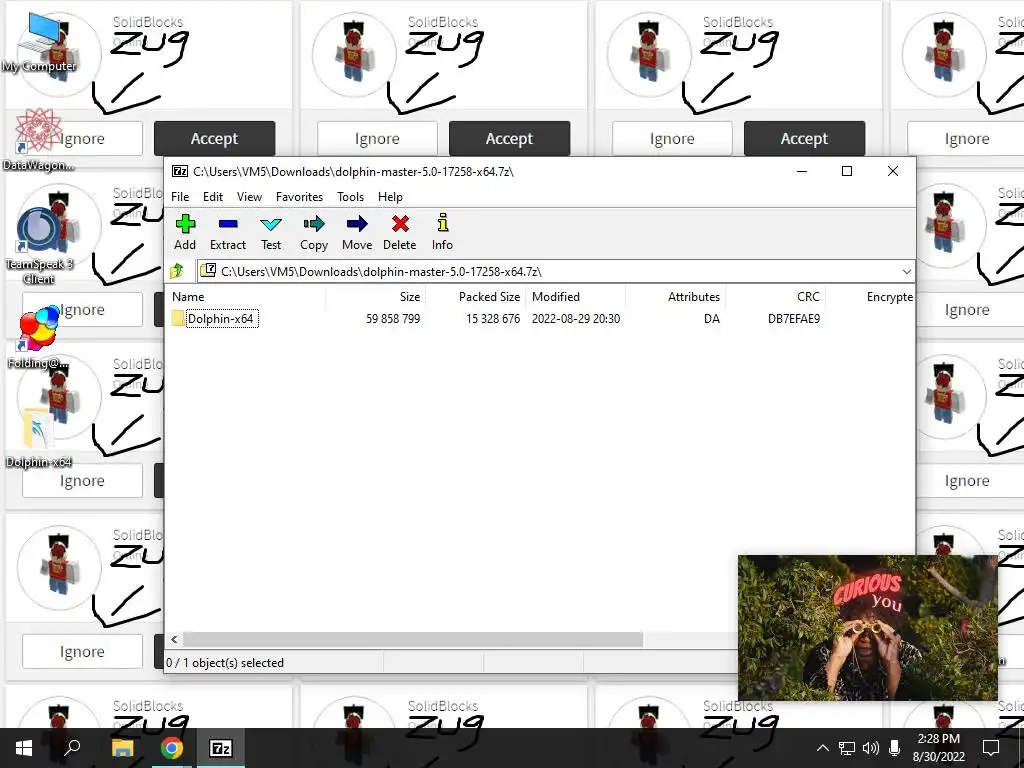The height and width of the screenshot is (768, 1024).
Task: Sort the list by the Size column
Action: coord(376,296)
